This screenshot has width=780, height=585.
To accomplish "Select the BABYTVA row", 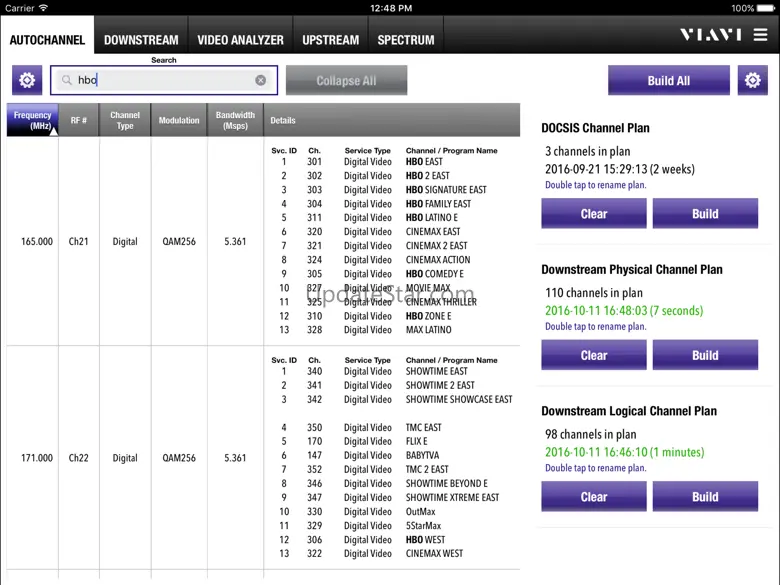I will [x=392, y=455].
